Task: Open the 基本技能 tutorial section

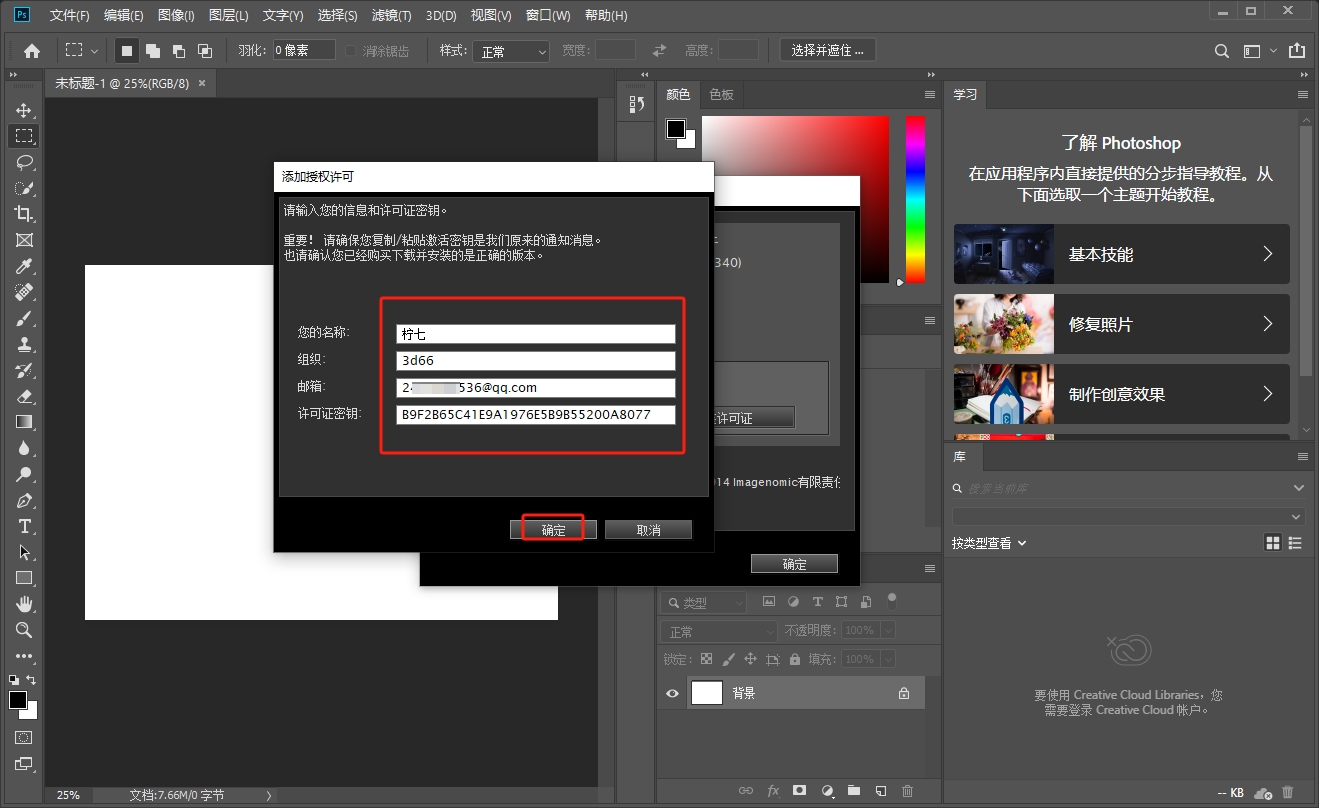Action: point(1121,254)
